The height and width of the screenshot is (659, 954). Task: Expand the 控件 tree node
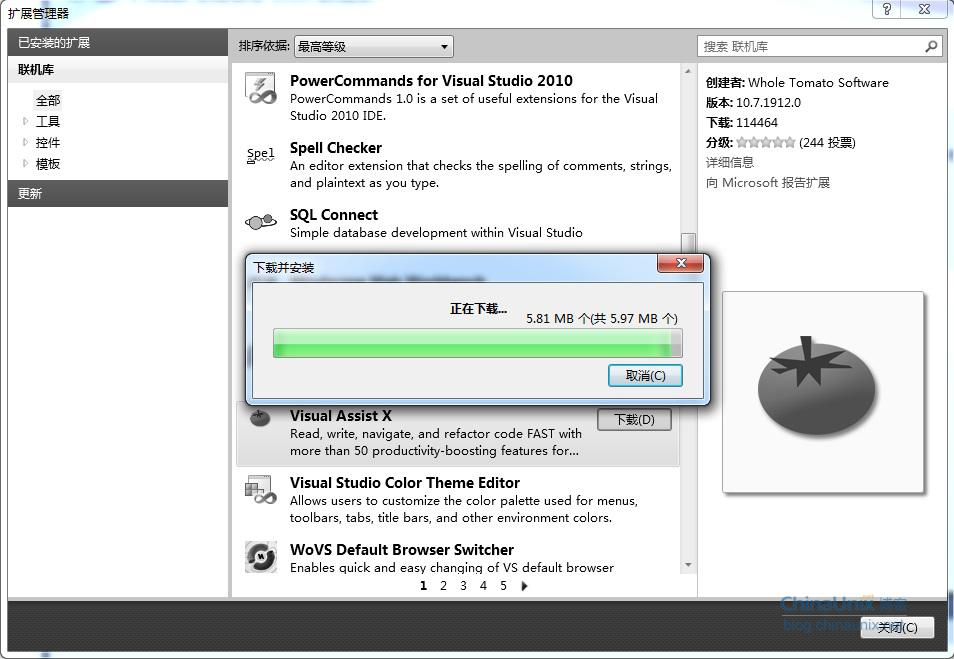26,142
